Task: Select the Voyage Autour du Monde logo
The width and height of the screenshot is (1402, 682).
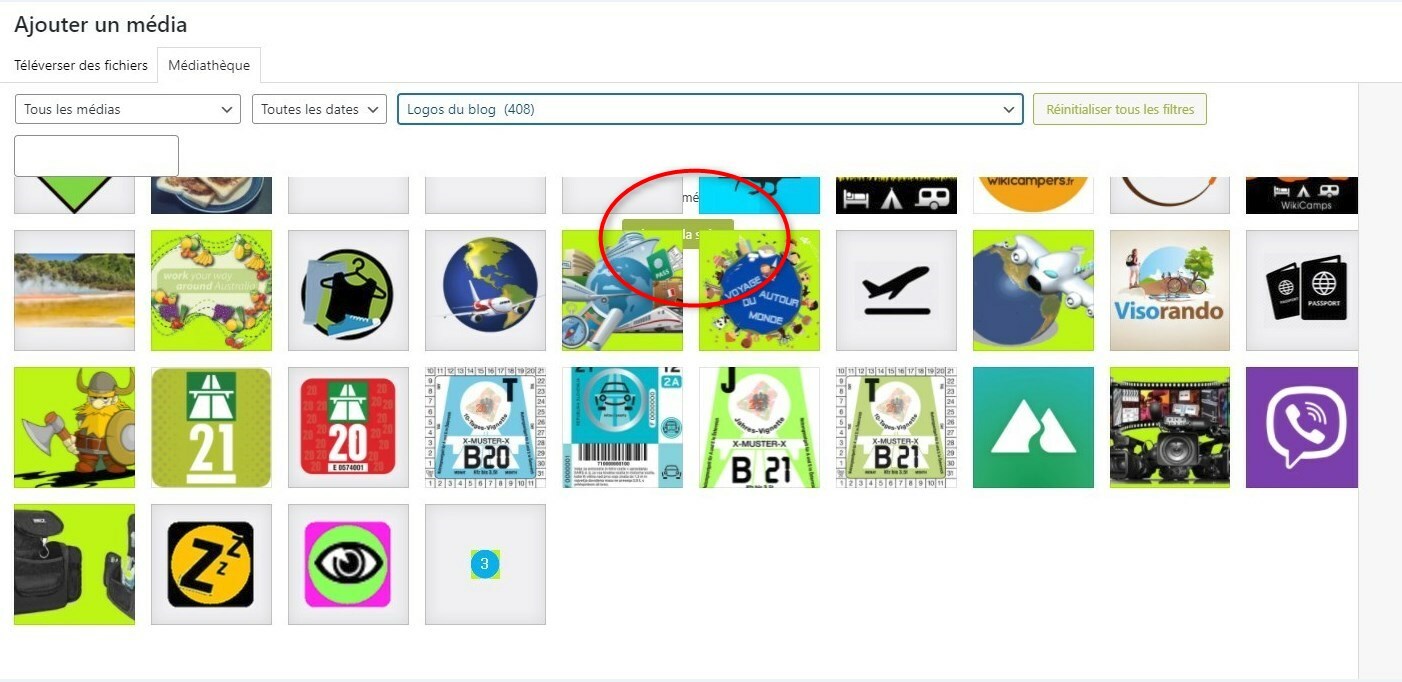Action: point(759,290)
